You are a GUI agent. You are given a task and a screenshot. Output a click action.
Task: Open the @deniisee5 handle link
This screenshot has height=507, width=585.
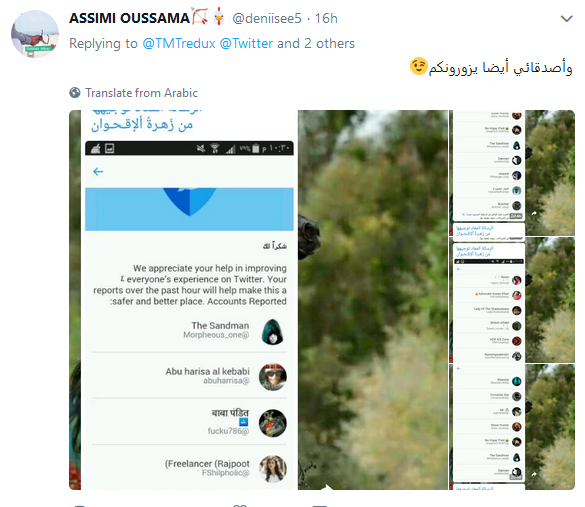[x=266, y=18]
